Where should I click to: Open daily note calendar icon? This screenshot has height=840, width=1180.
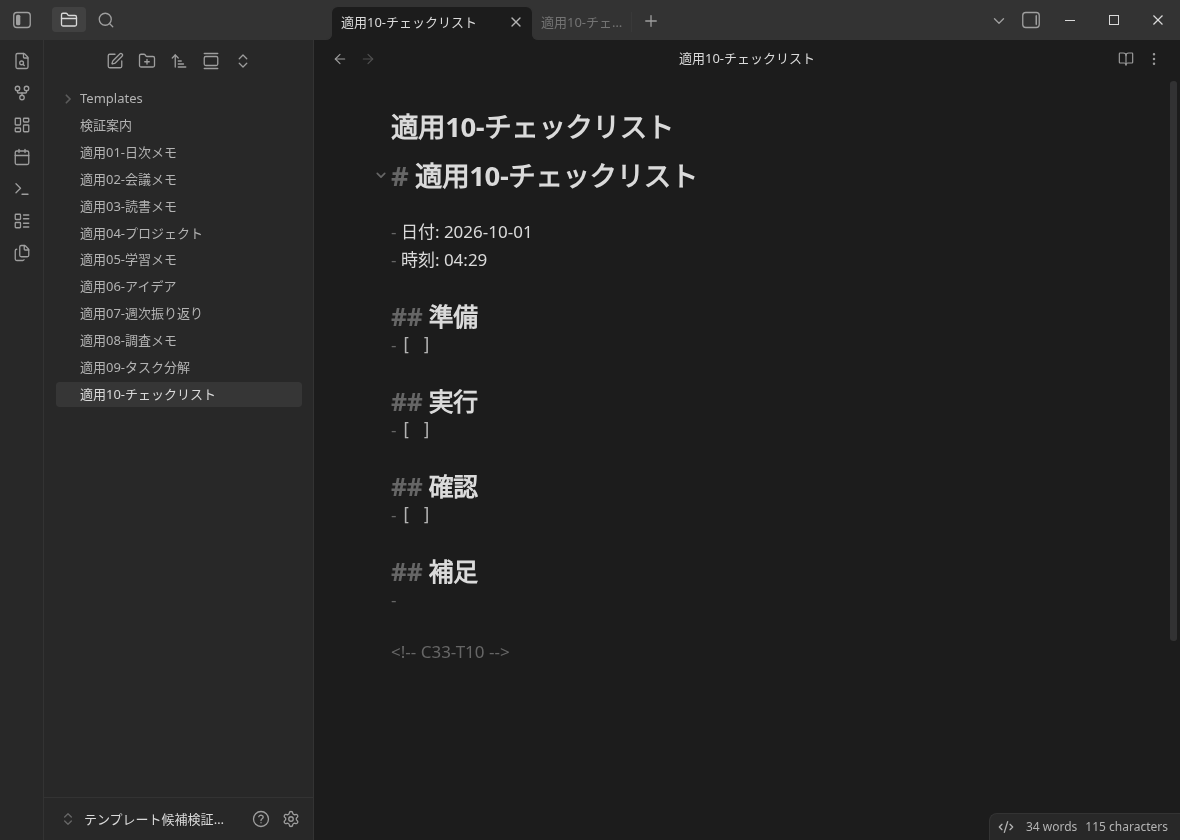click(x=22, y=157)
